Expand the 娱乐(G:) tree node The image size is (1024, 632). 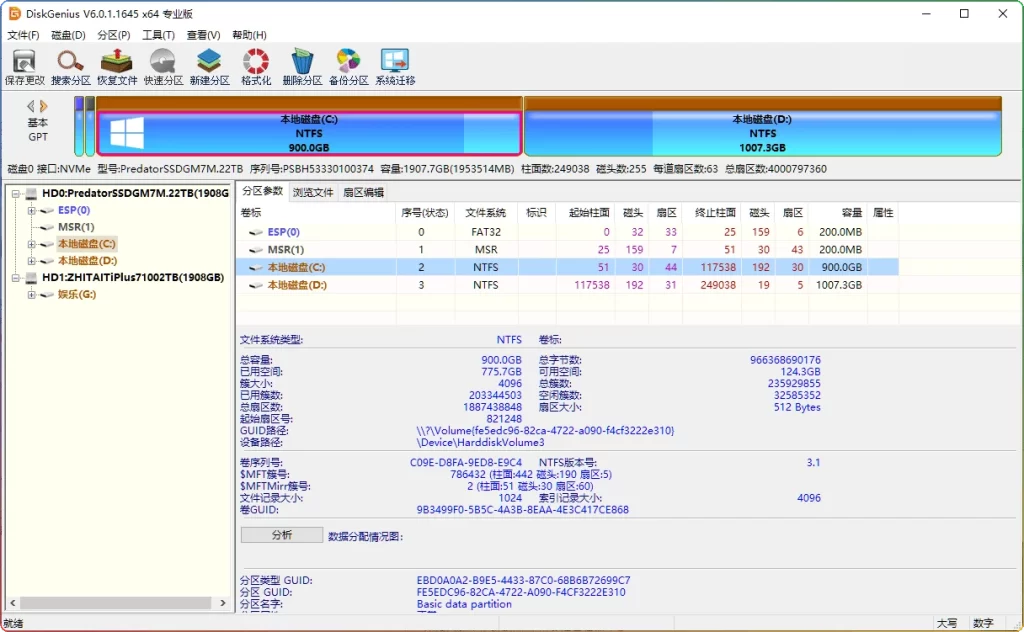(x=32, y=295)
